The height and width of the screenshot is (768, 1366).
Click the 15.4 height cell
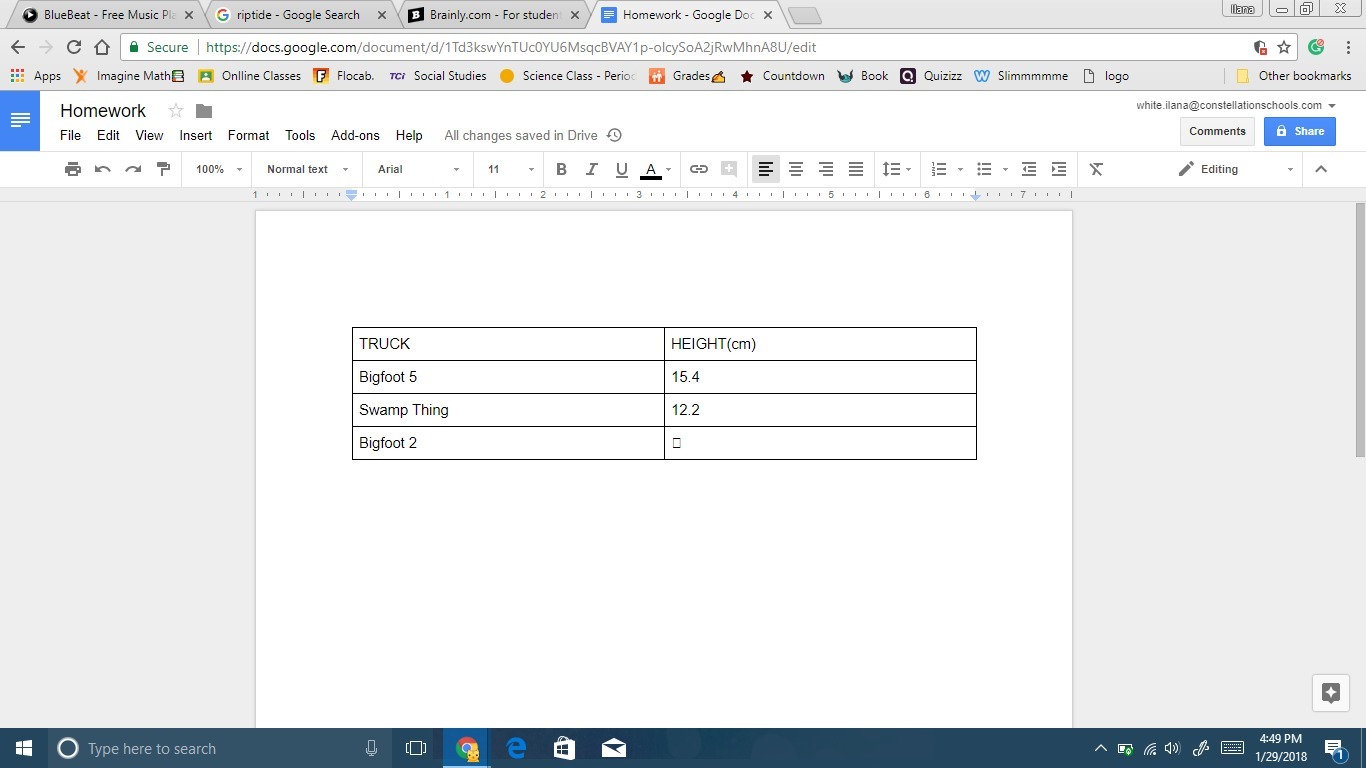820,377
